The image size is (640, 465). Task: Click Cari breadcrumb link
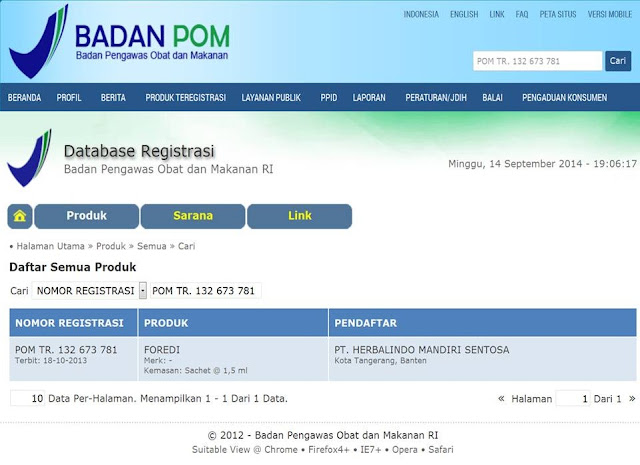tap(187, 246)
